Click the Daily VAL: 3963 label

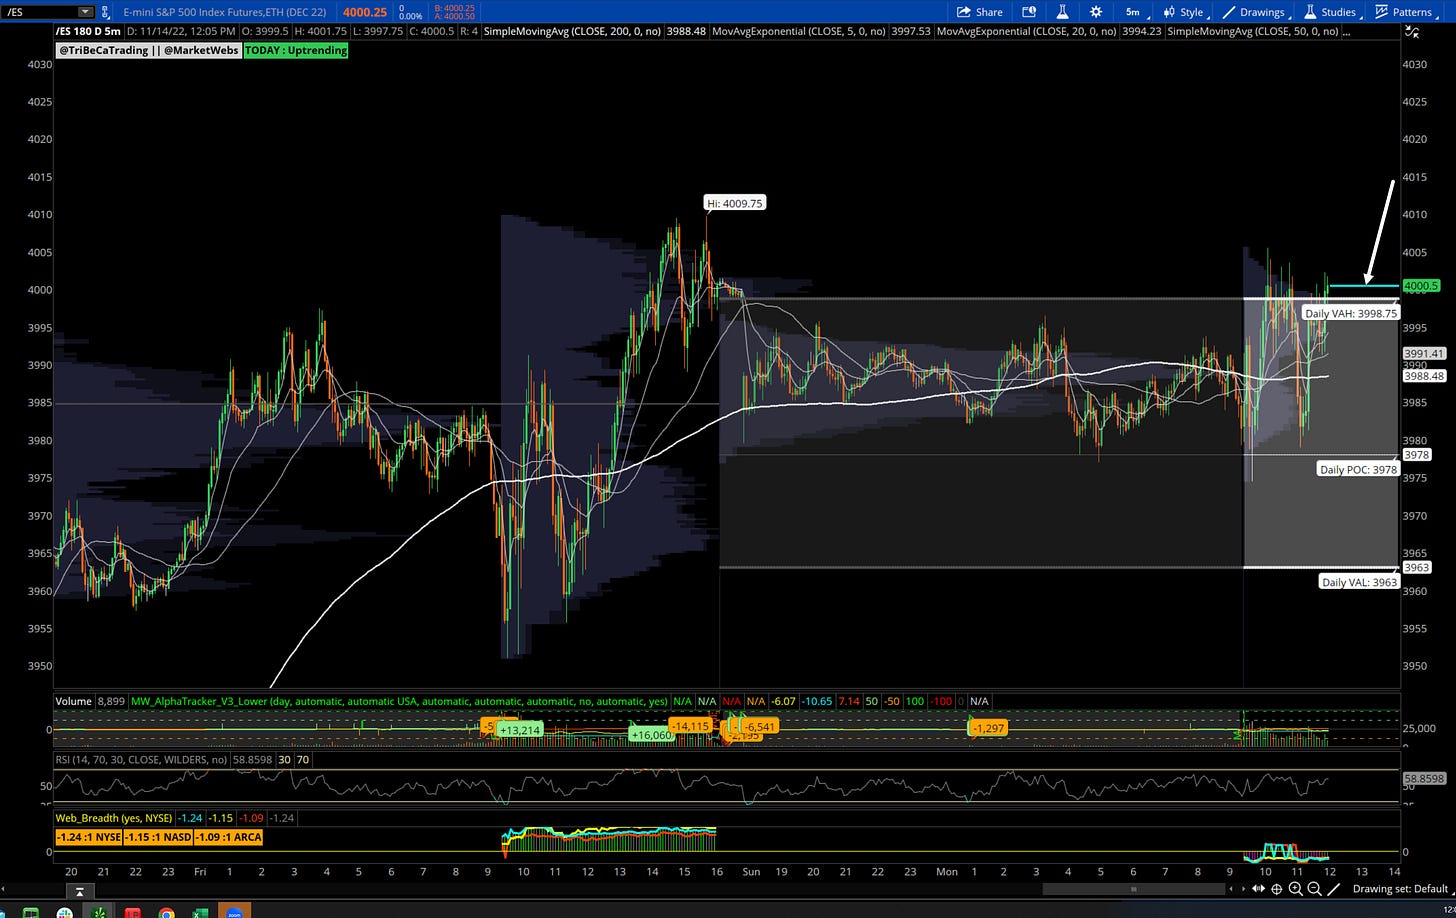click(1358, 582)
